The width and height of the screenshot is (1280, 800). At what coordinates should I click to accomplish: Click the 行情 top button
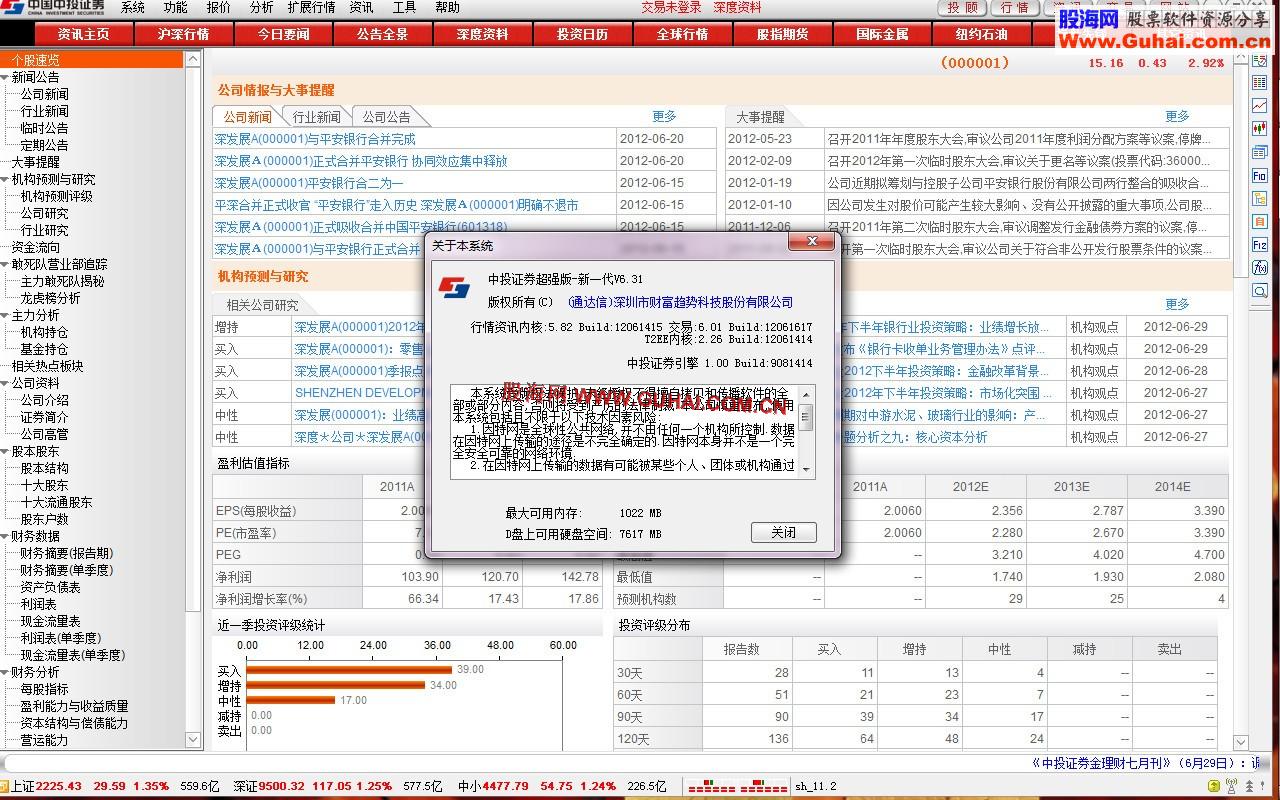(1015, 8)
